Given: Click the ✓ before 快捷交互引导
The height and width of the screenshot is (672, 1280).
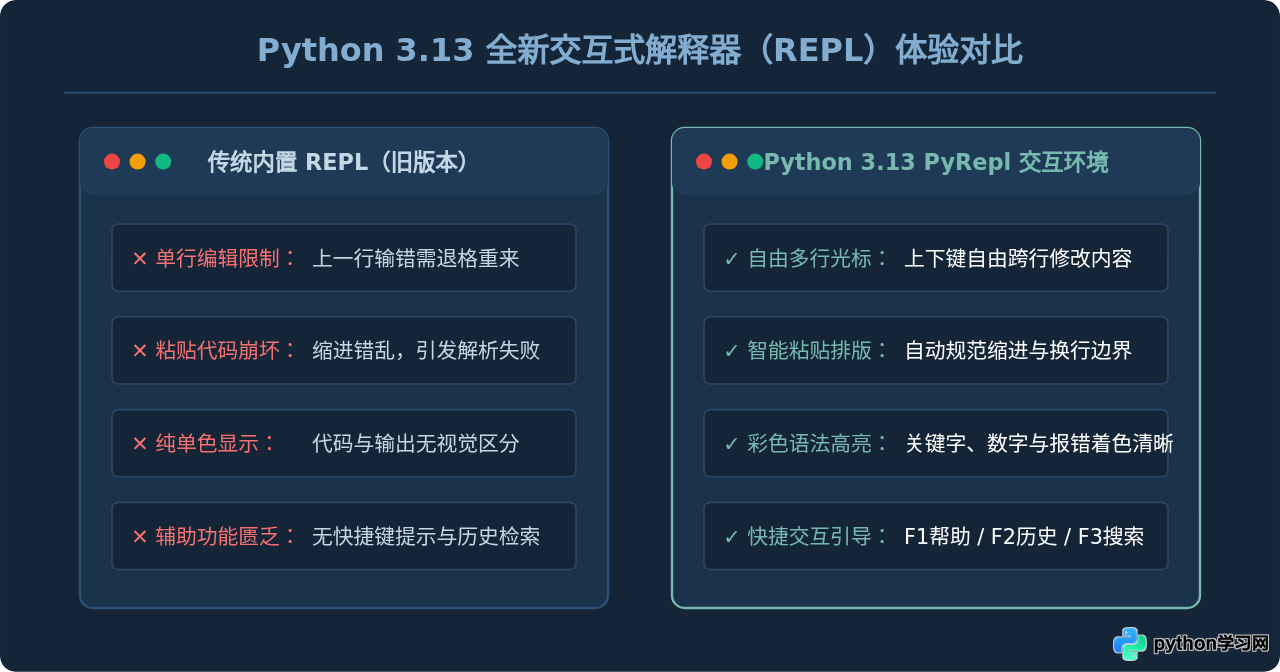Looking at the screenshot, I should click(x=731, y=537).
